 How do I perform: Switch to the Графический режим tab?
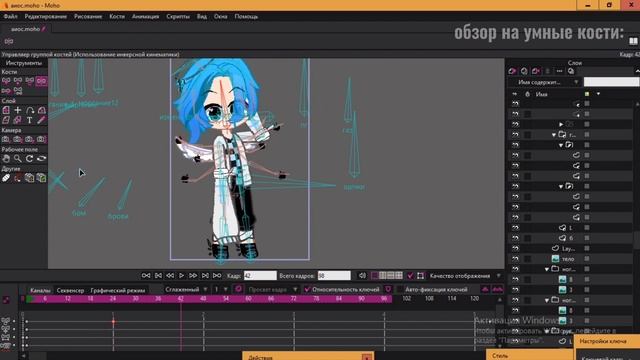118,290
